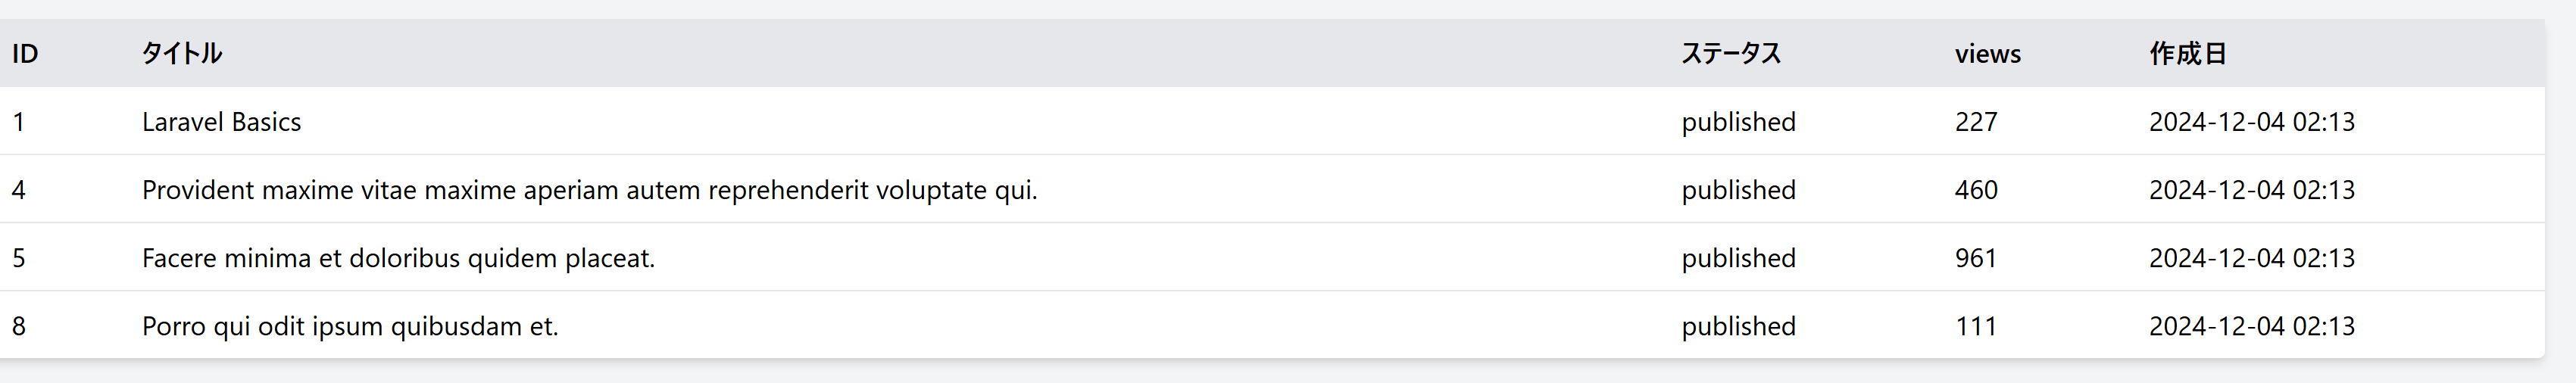Click published status of Laravel Basics row

tap(1738, 122)
